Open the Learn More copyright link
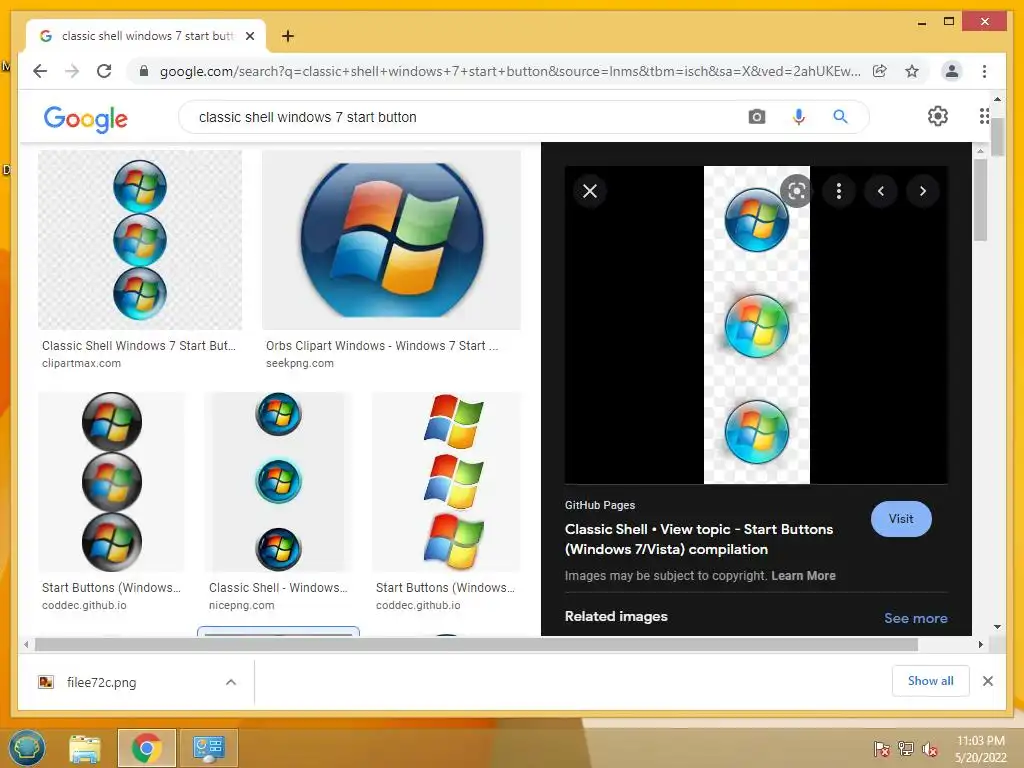1024x768 pixels. coord(803,575)
